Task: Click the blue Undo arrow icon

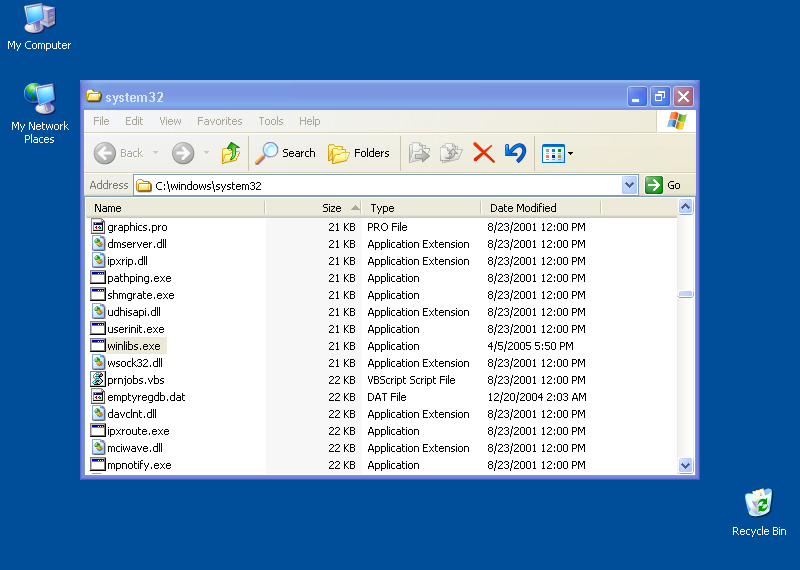Action: tap(515, 153)
